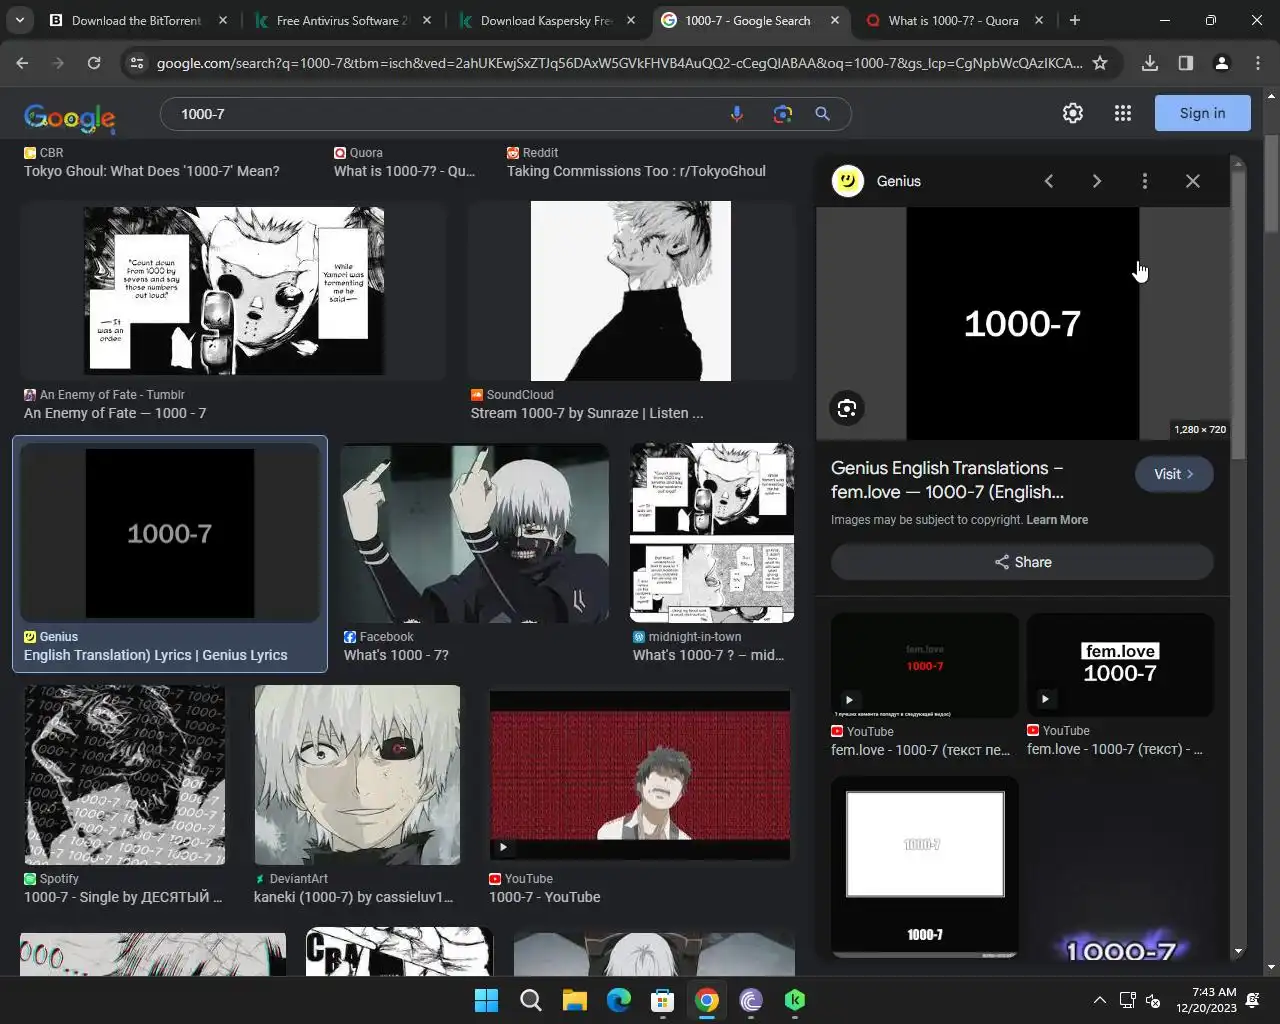The image size is (1280, 1024).
Task: Open the Spotify 1000-7 Single thumbnail
Action: [x=125, y=775]
